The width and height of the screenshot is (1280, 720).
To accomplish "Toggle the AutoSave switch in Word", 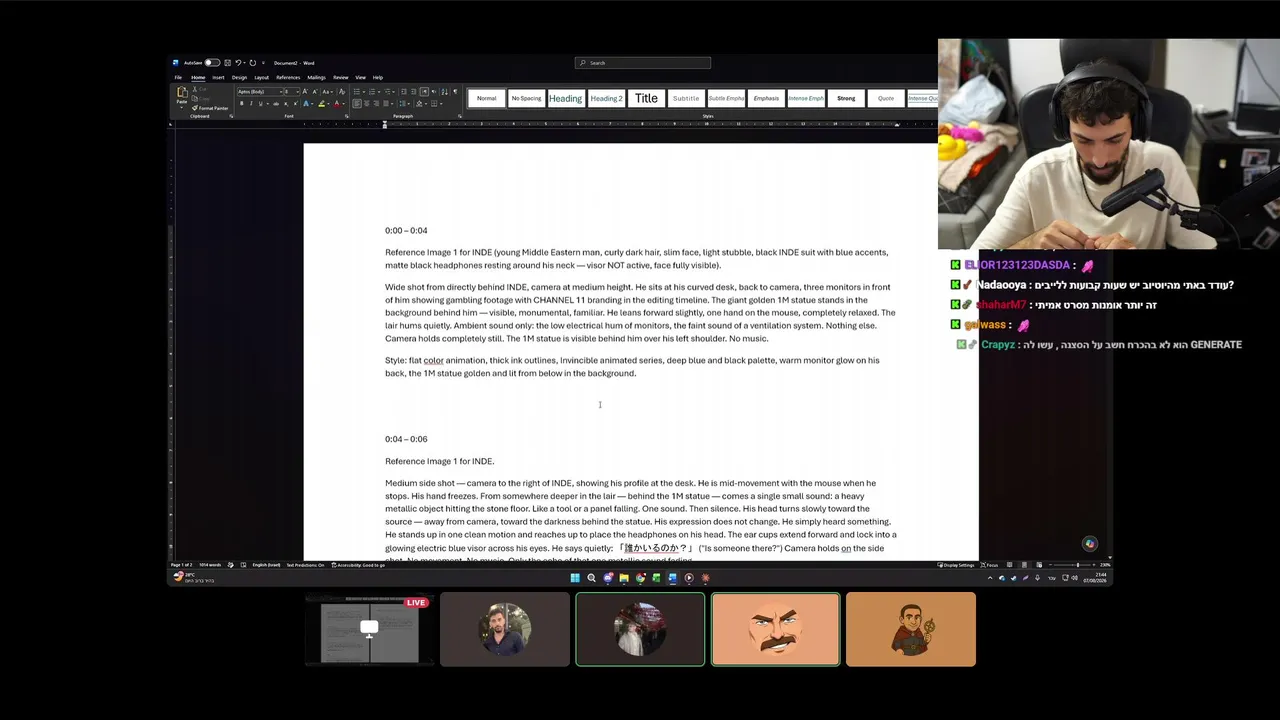I will point(212,63).
